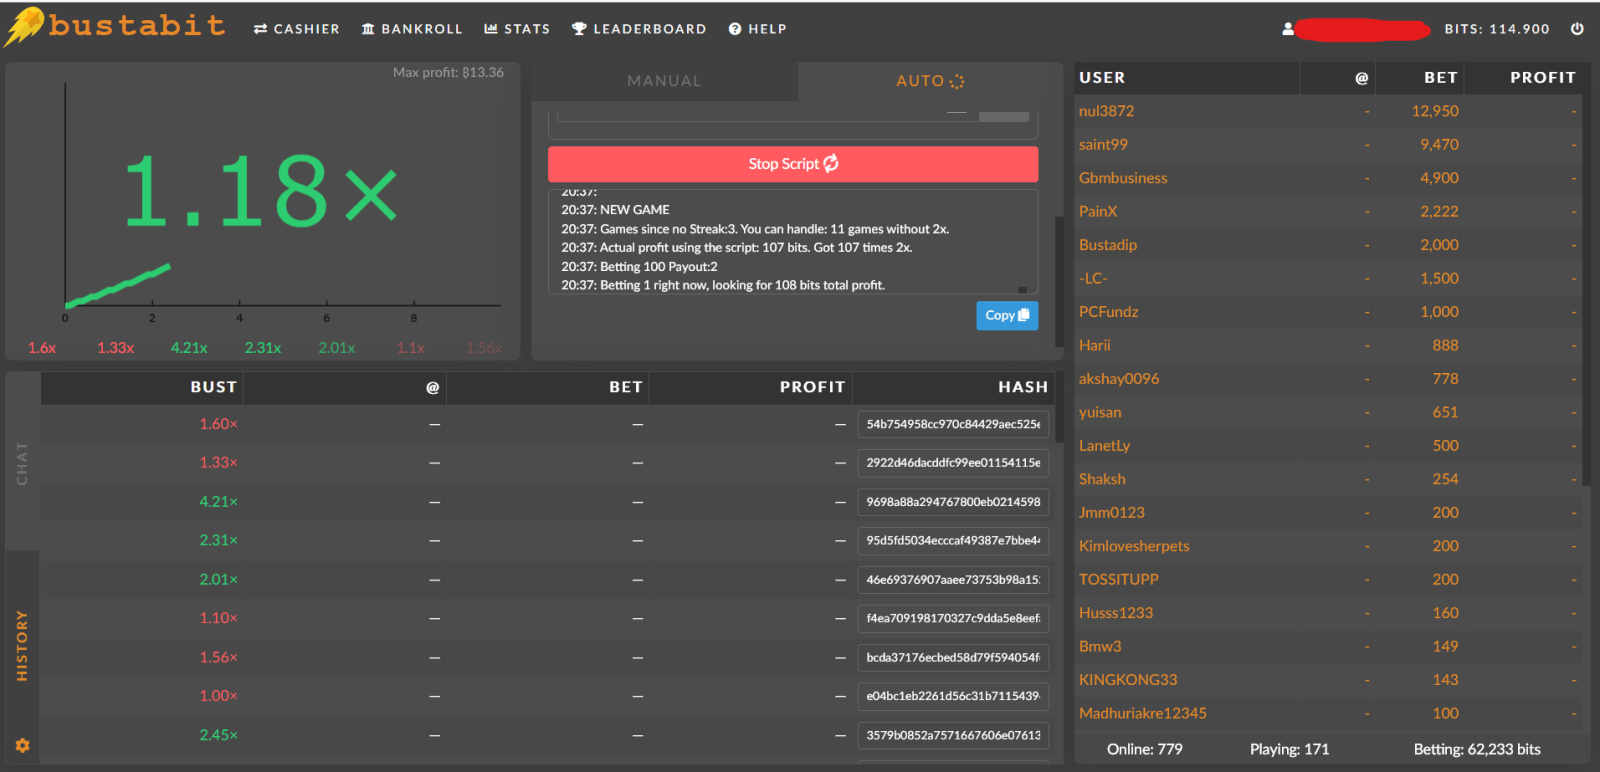This screenshot has width=1600, height=772.
Task: Open player nul3872's profile
Action: click(x=1106, y=111)
